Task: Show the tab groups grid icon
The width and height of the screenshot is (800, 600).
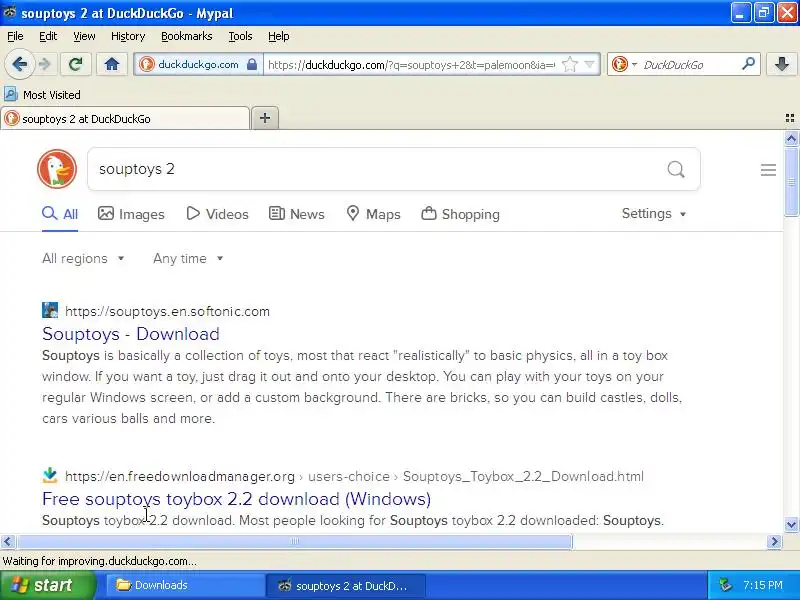Action: tap(790, 118)
